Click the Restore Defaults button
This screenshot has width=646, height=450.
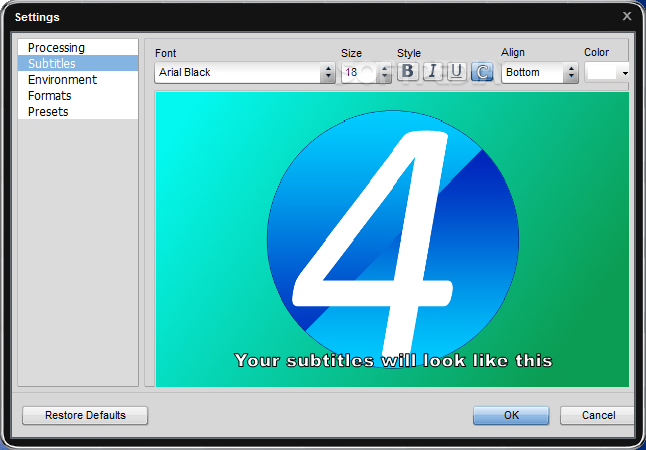click(x=85, y=415)
